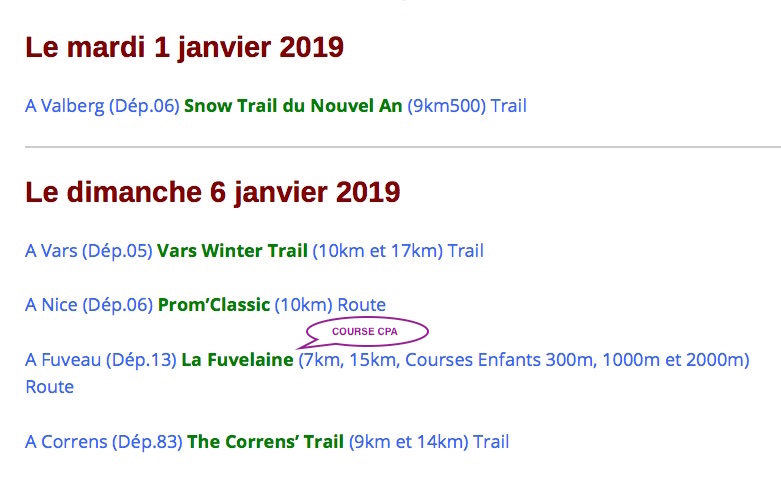The image size is (781, 481).
Task: Click the COURSE CPA speech bubble
Action: coord(365,332)
